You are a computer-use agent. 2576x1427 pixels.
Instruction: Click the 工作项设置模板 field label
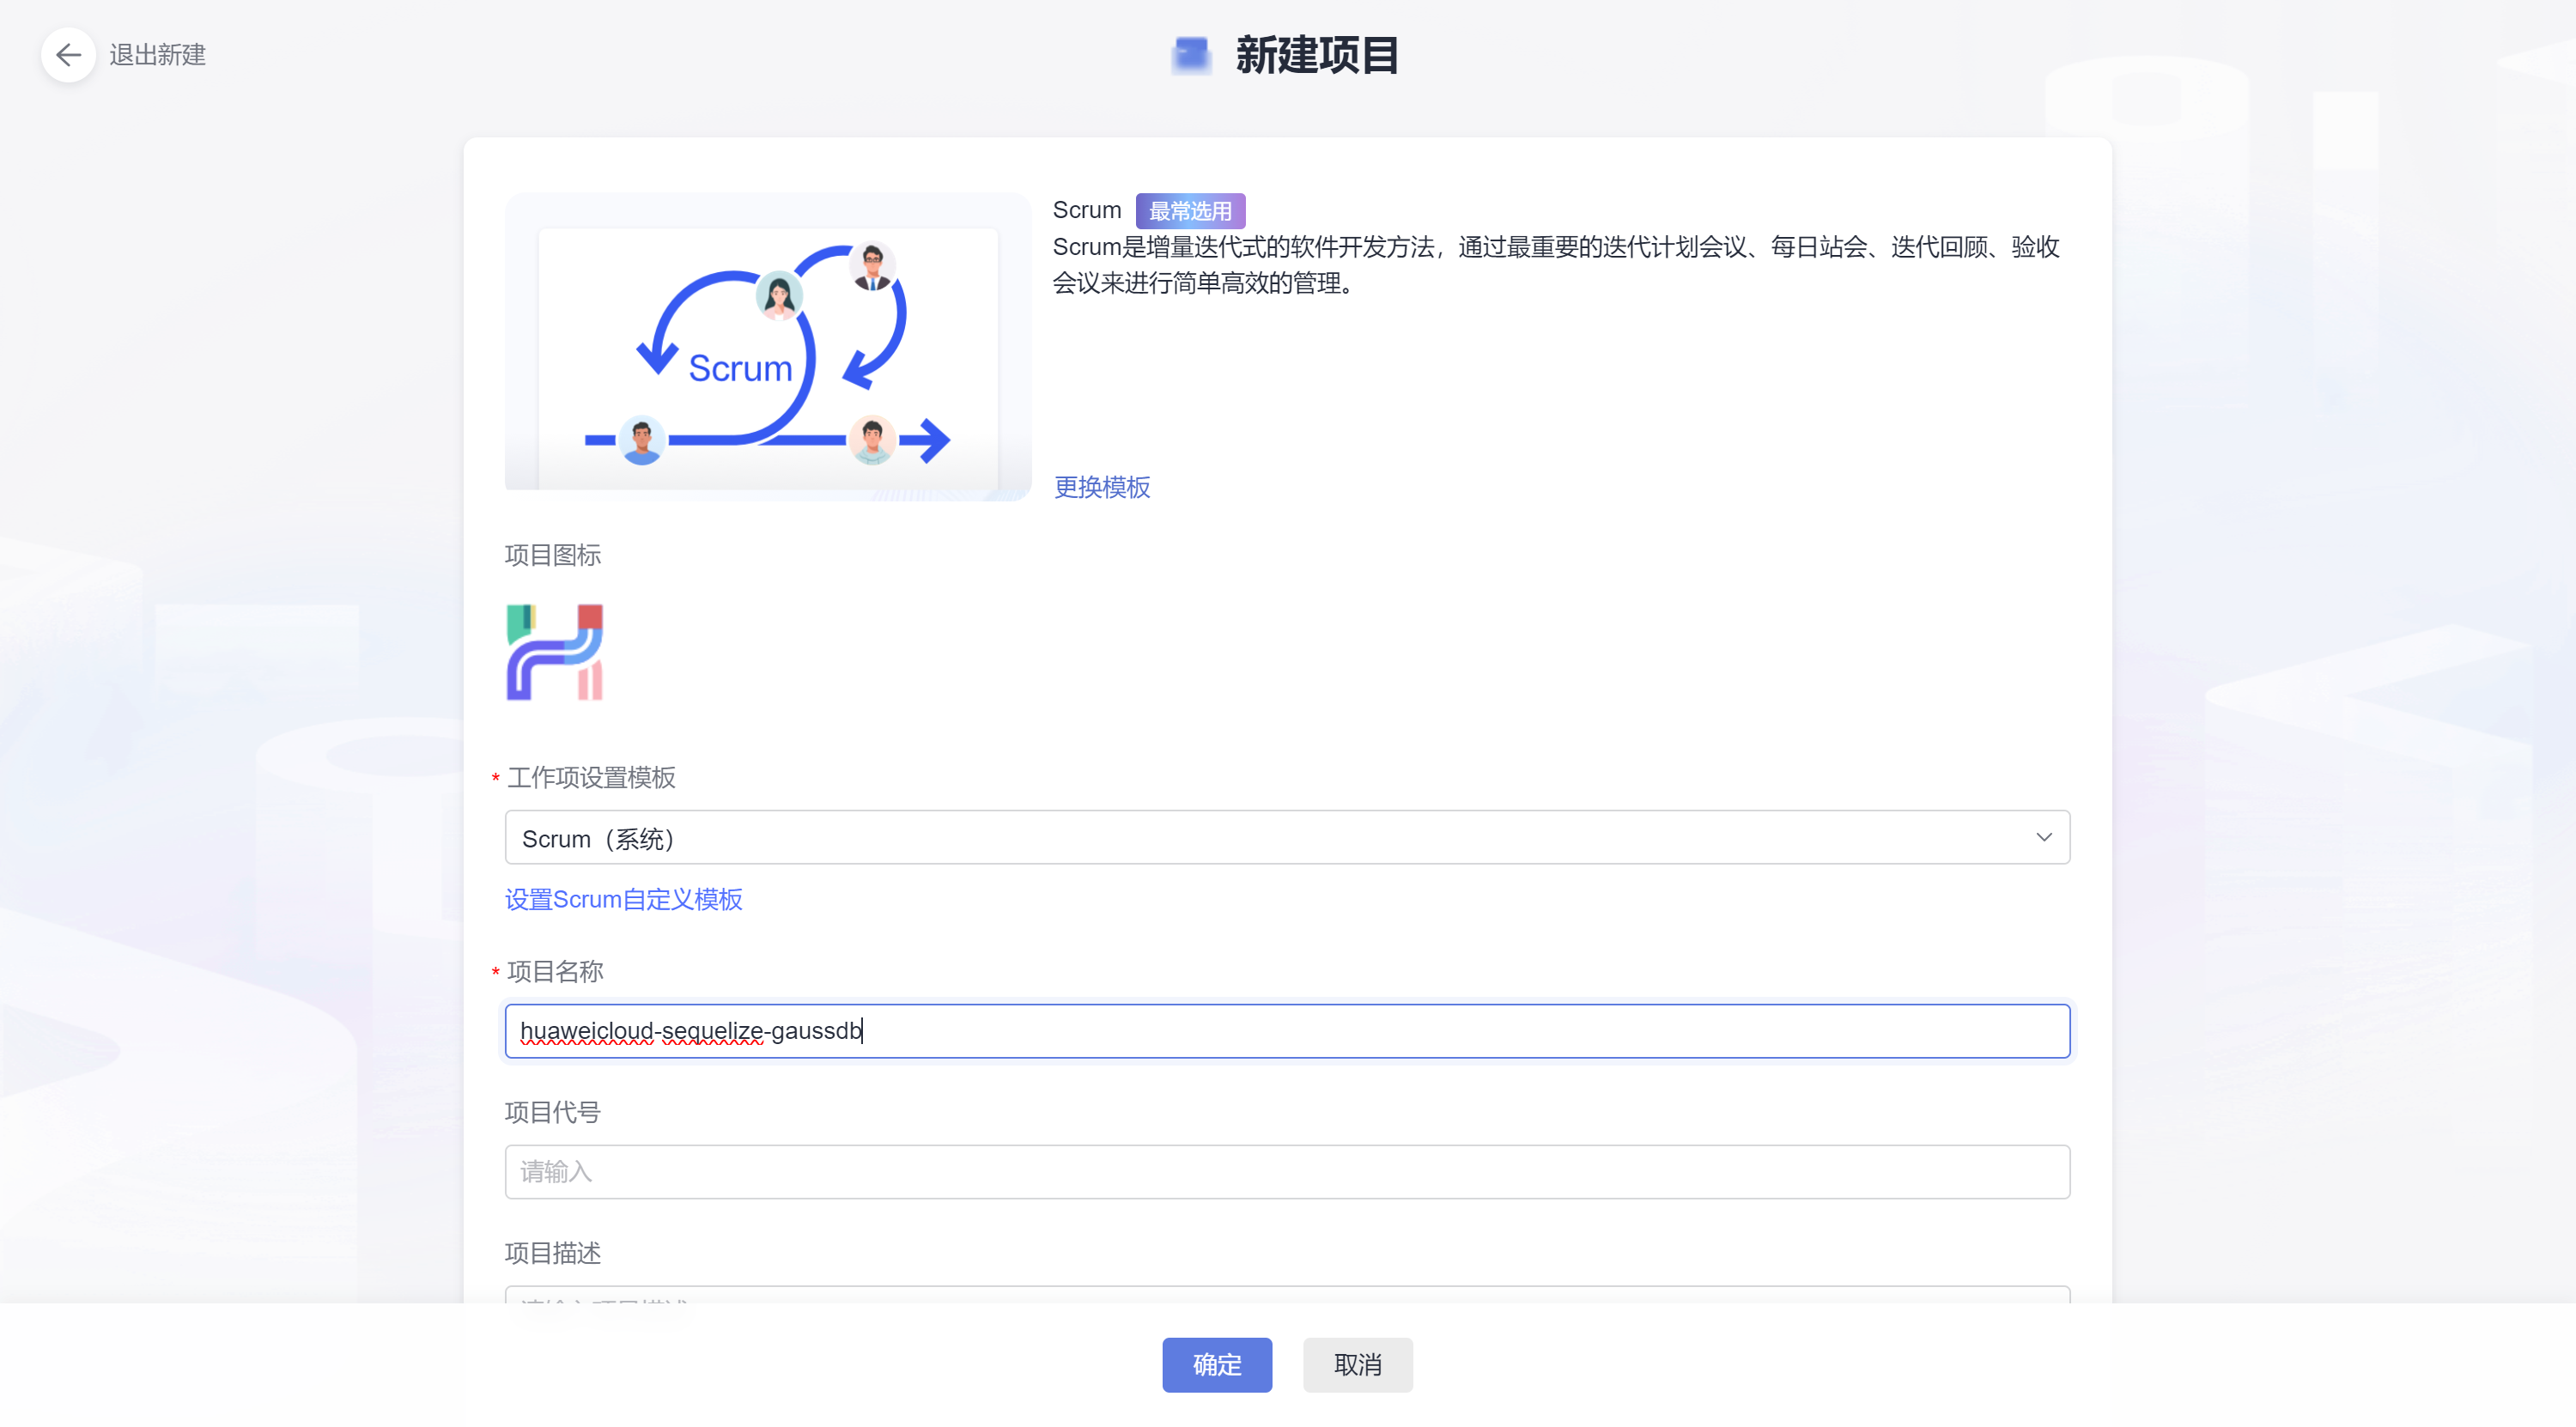click(591, 777)
